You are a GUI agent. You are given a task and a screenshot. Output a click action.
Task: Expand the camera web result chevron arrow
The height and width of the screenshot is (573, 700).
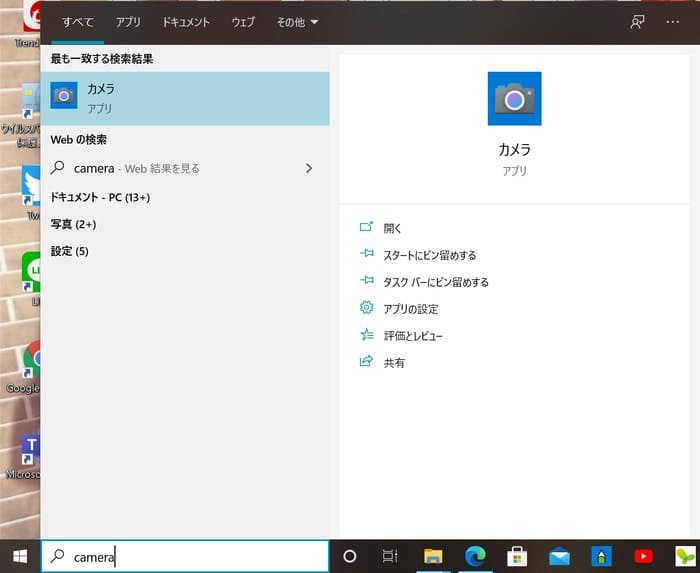[309, 168]
